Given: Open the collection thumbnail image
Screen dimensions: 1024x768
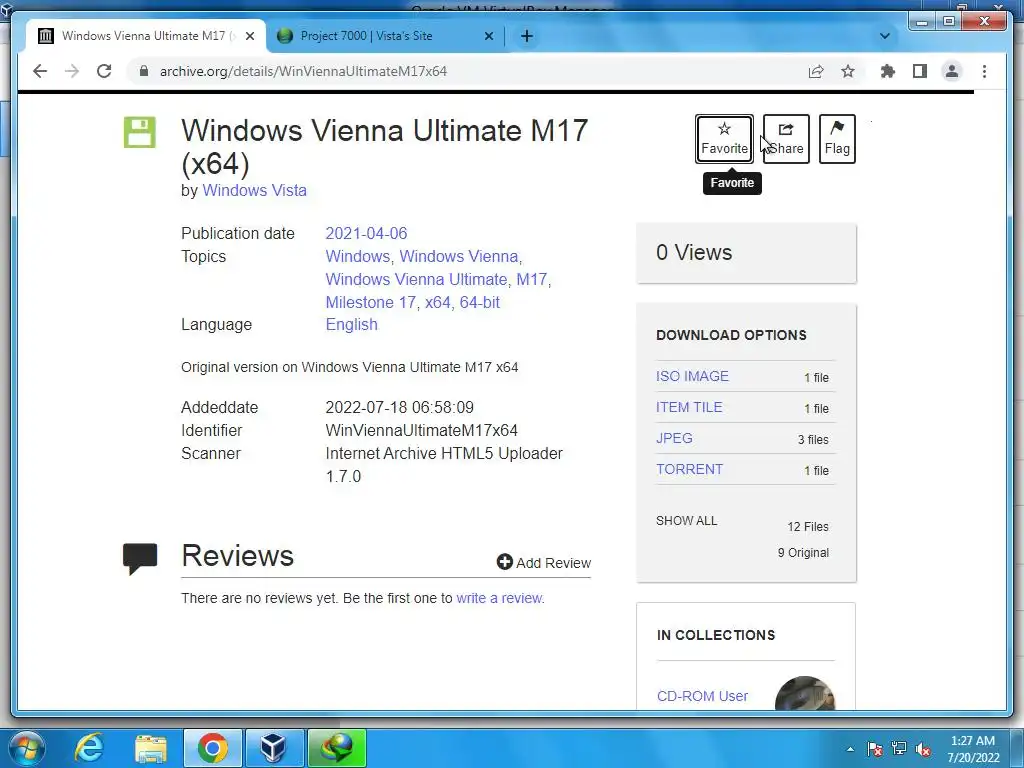Looking at the screenshot, I should click(x=805, y=694).
